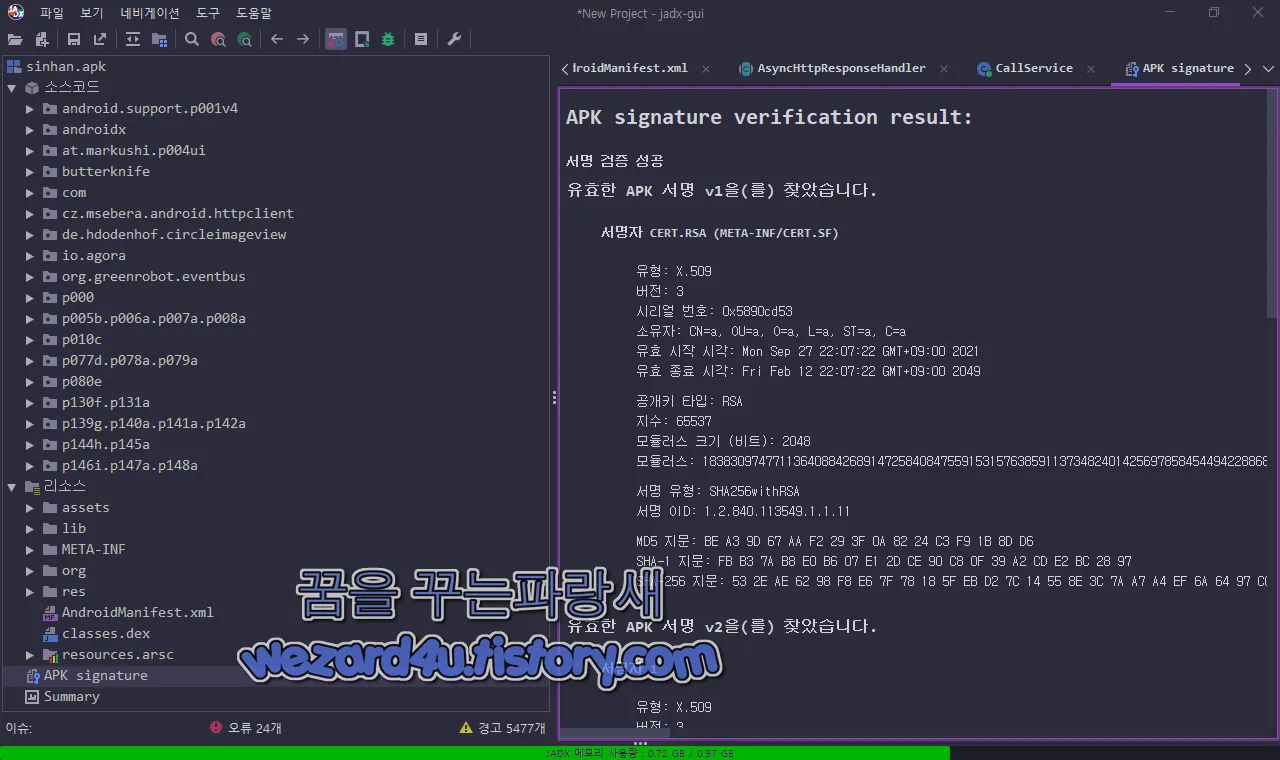Expand org.greenrobot.eventbus package
Image resolution: width=1280 pixels, height=760 pixels.
click(30, 276)
